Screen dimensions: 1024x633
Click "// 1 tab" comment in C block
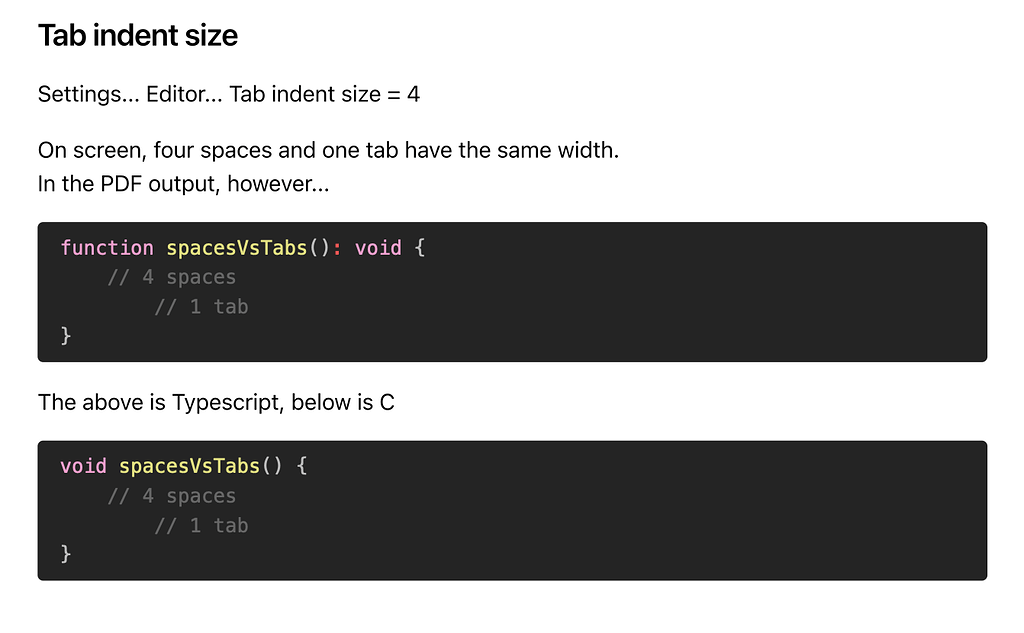pyautogui.click(x=201, y=526)
